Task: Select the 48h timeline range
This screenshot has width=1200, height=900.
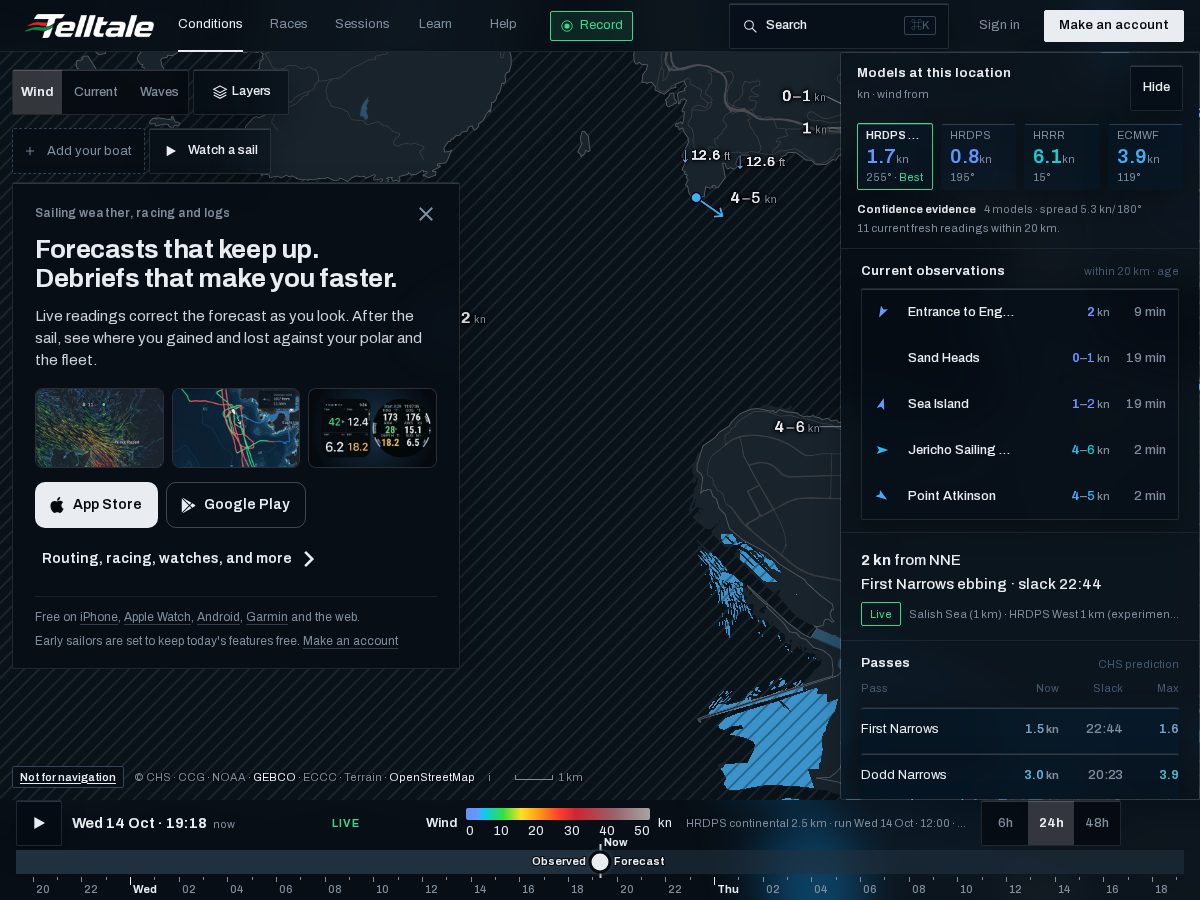Action: click(1097, 823)
